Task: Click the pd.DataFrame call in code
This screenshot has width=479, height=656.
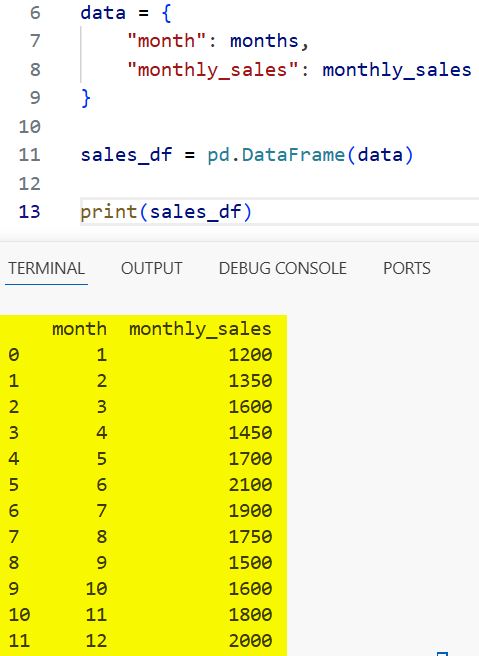Action: pyautogui.click(x=276, y=155)
